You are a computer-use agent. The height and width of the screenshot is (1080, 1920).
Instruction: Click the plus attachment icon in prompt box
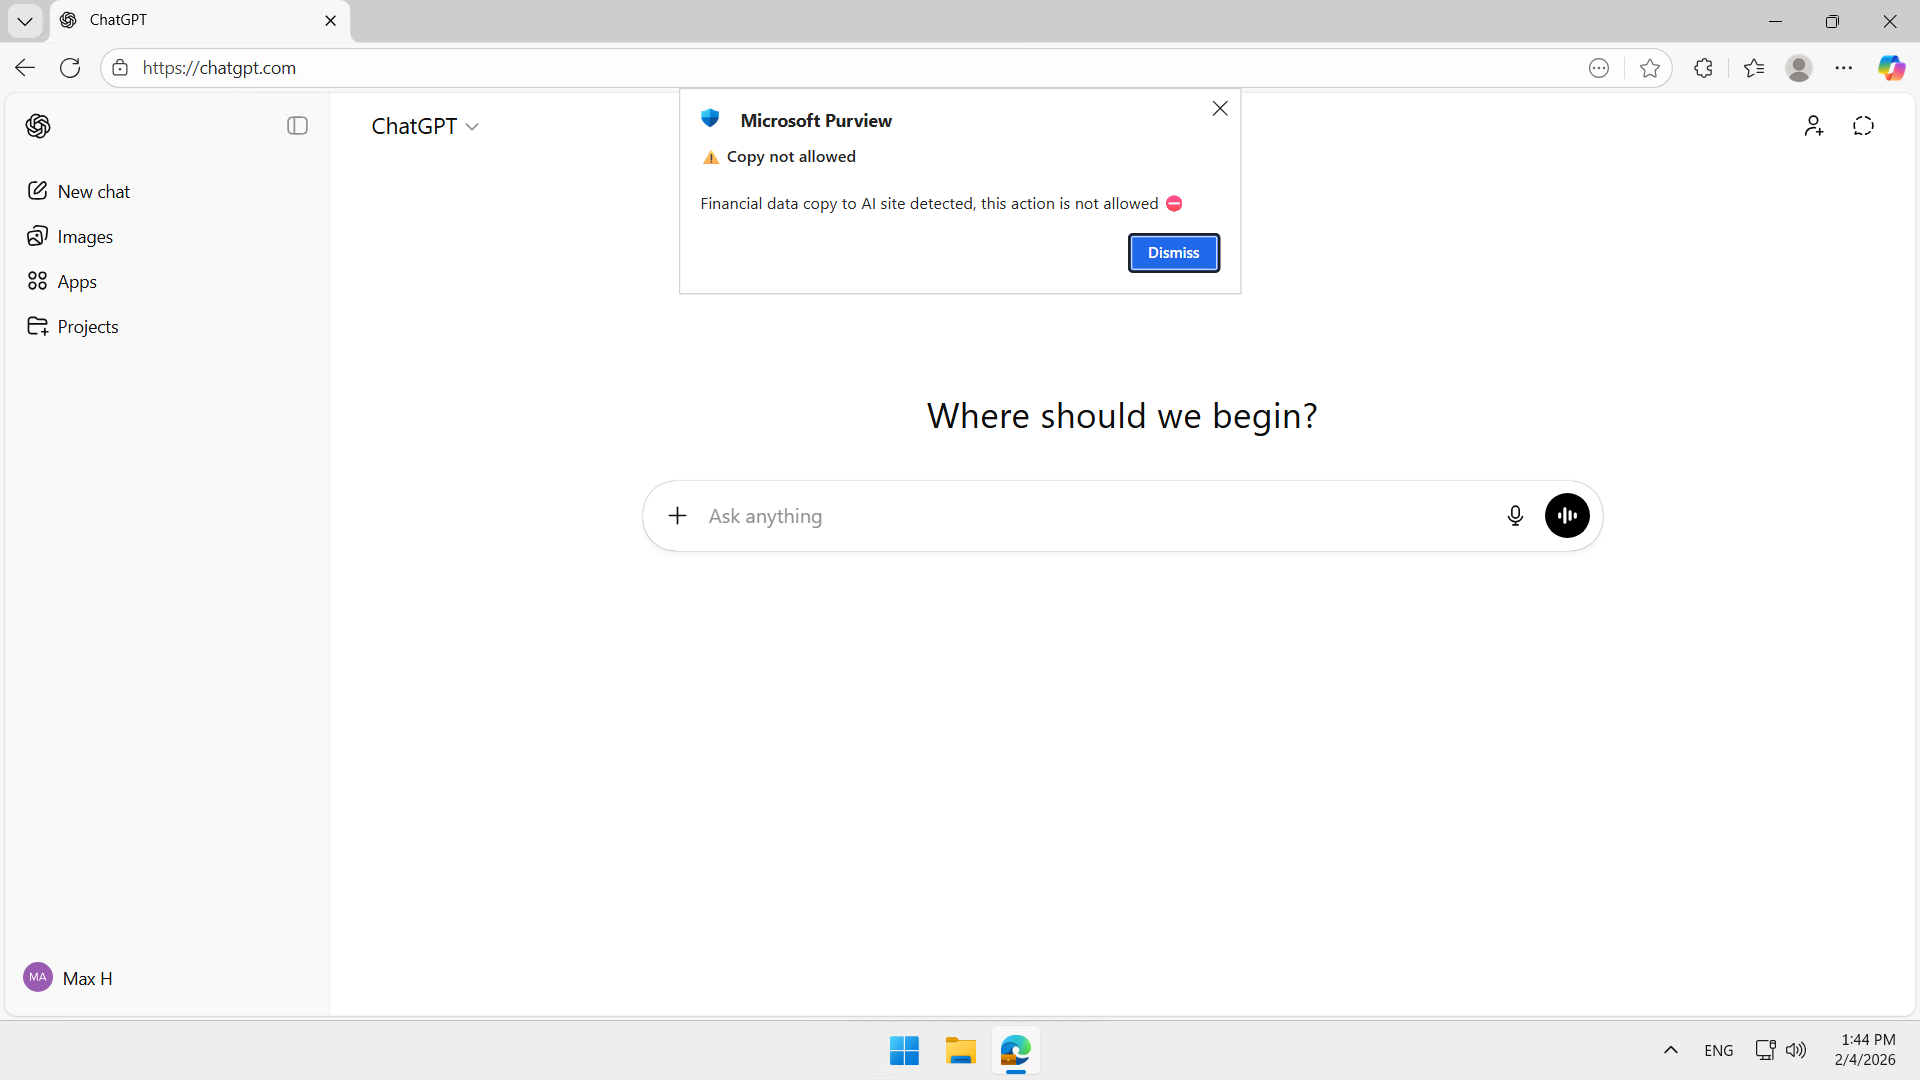[x=677, y=516]
